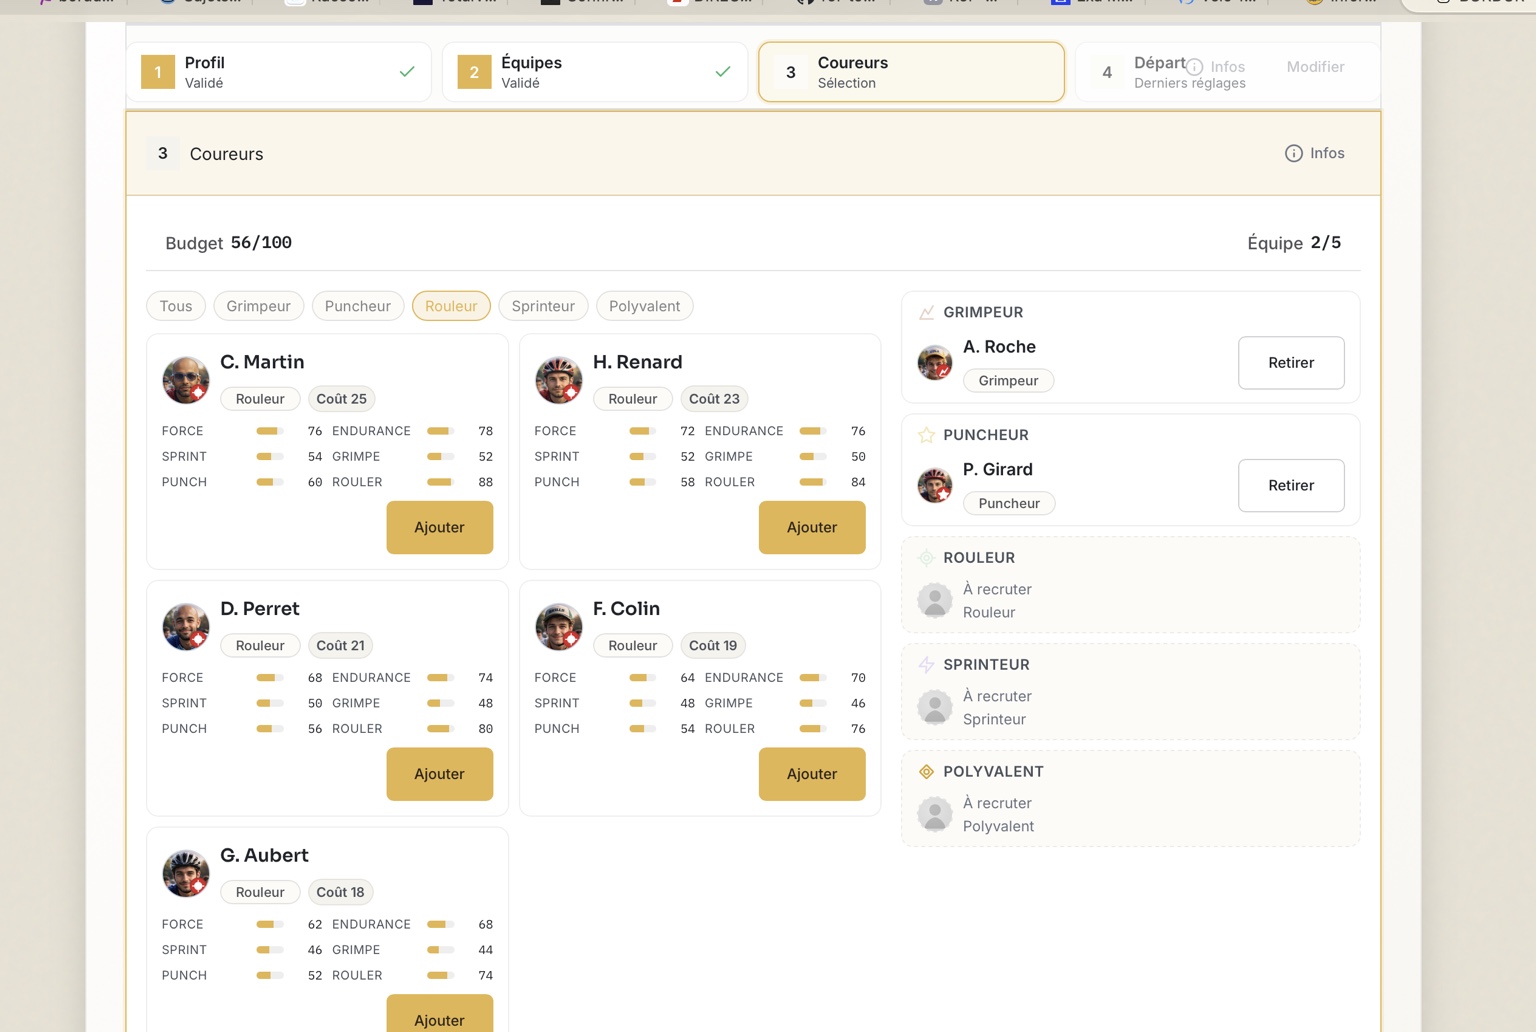The width and height of the screenshot is (1536, 1032).
Task: Click the Polyvalent diamond icon
Action: 926,772
